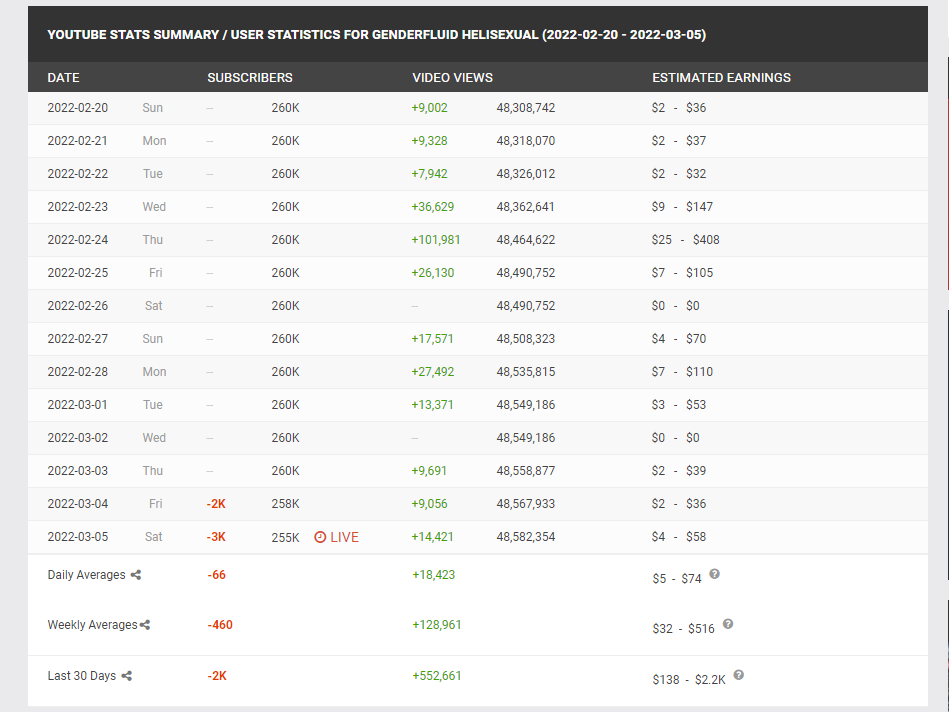Click the share icon beside Last 30 Days
The image size is (949, 712).
[126, 676]
